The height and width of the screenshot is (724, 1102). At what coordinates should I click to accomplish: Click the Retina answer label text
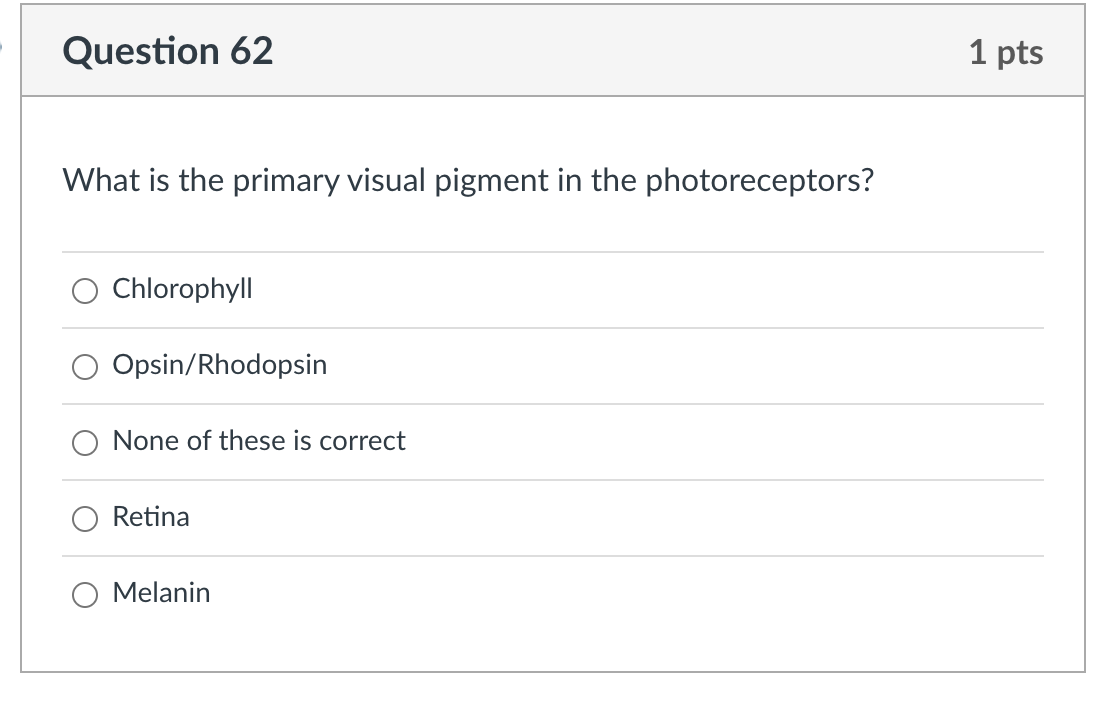tap(151, 517)
